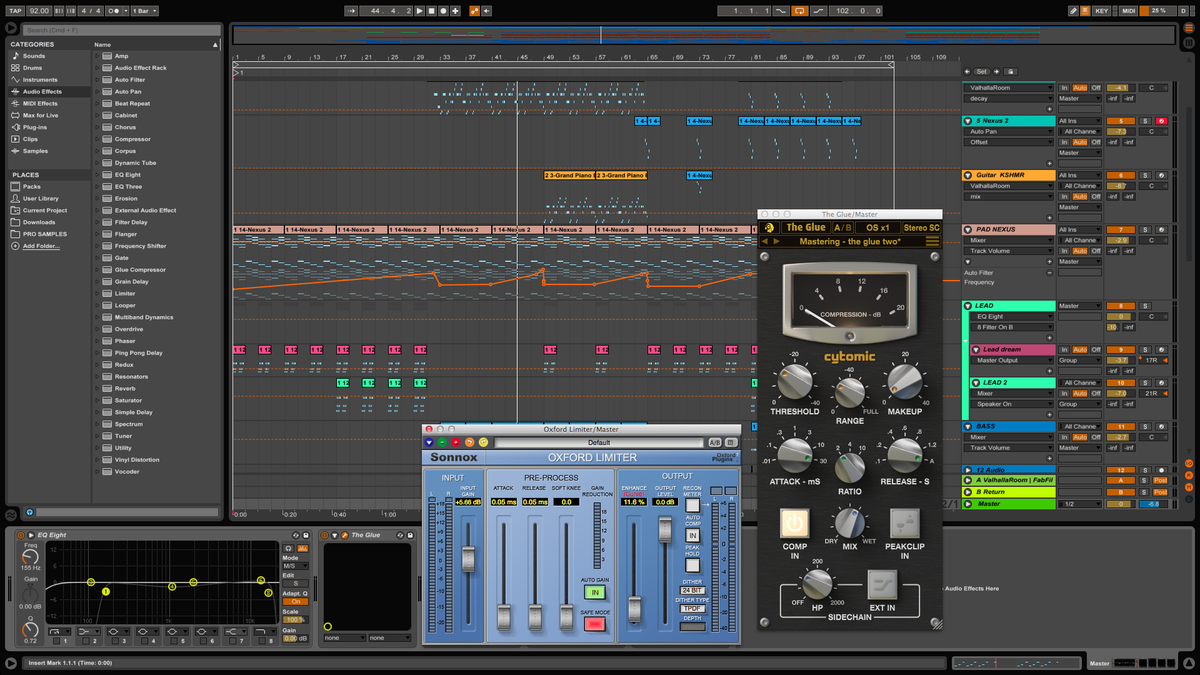
Task: Click the Sounds category icon in browser
Action: [x=15, y=56]
